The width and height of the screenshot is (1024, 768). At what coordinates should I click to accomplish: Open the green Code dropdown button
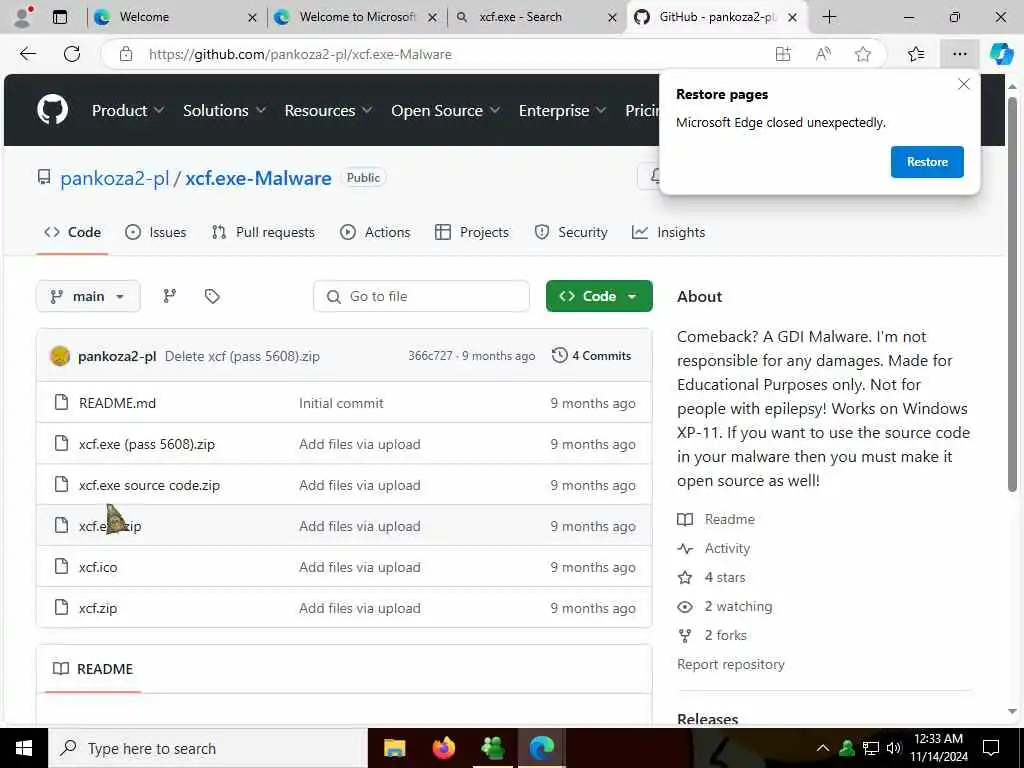(599, 296)
